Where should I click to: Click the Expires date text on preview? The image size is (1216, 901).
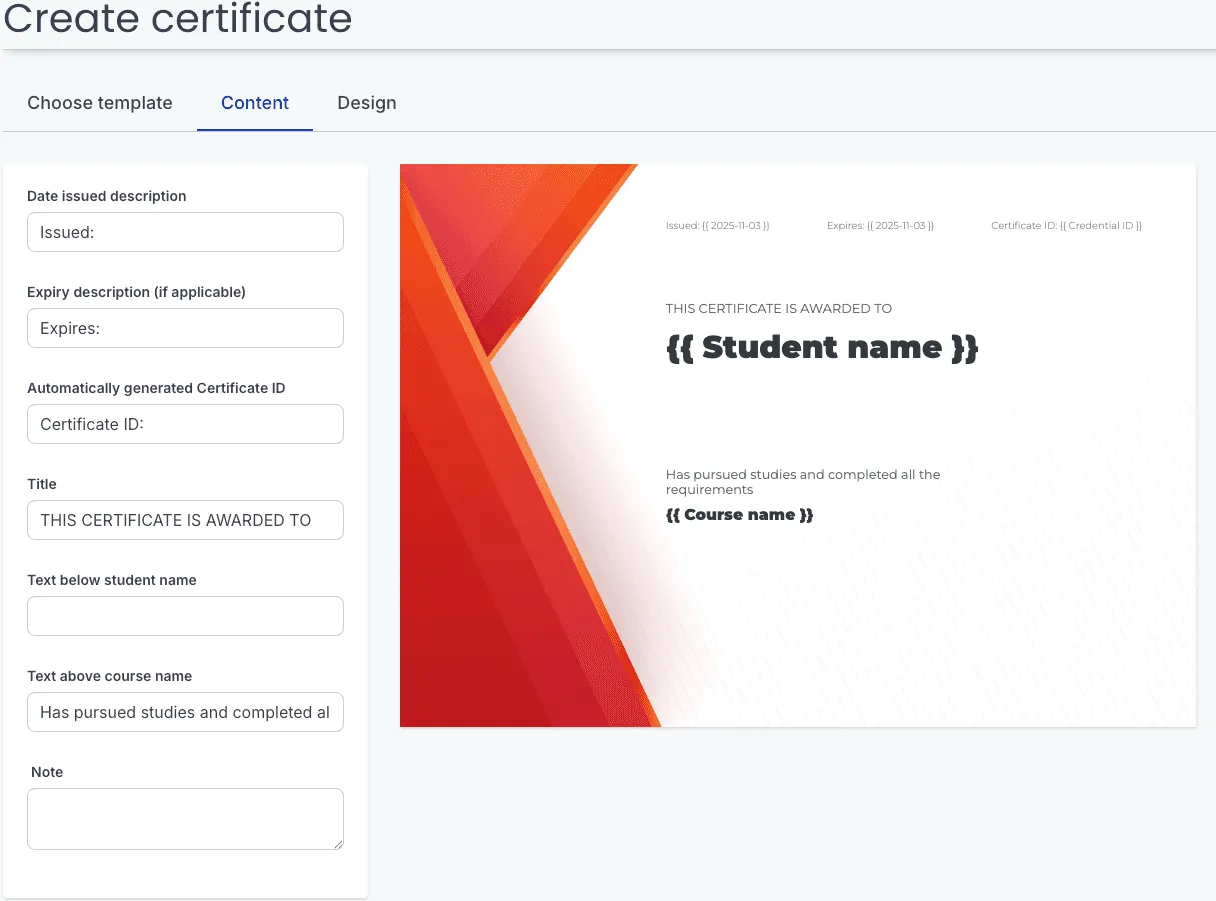point(880,226)
